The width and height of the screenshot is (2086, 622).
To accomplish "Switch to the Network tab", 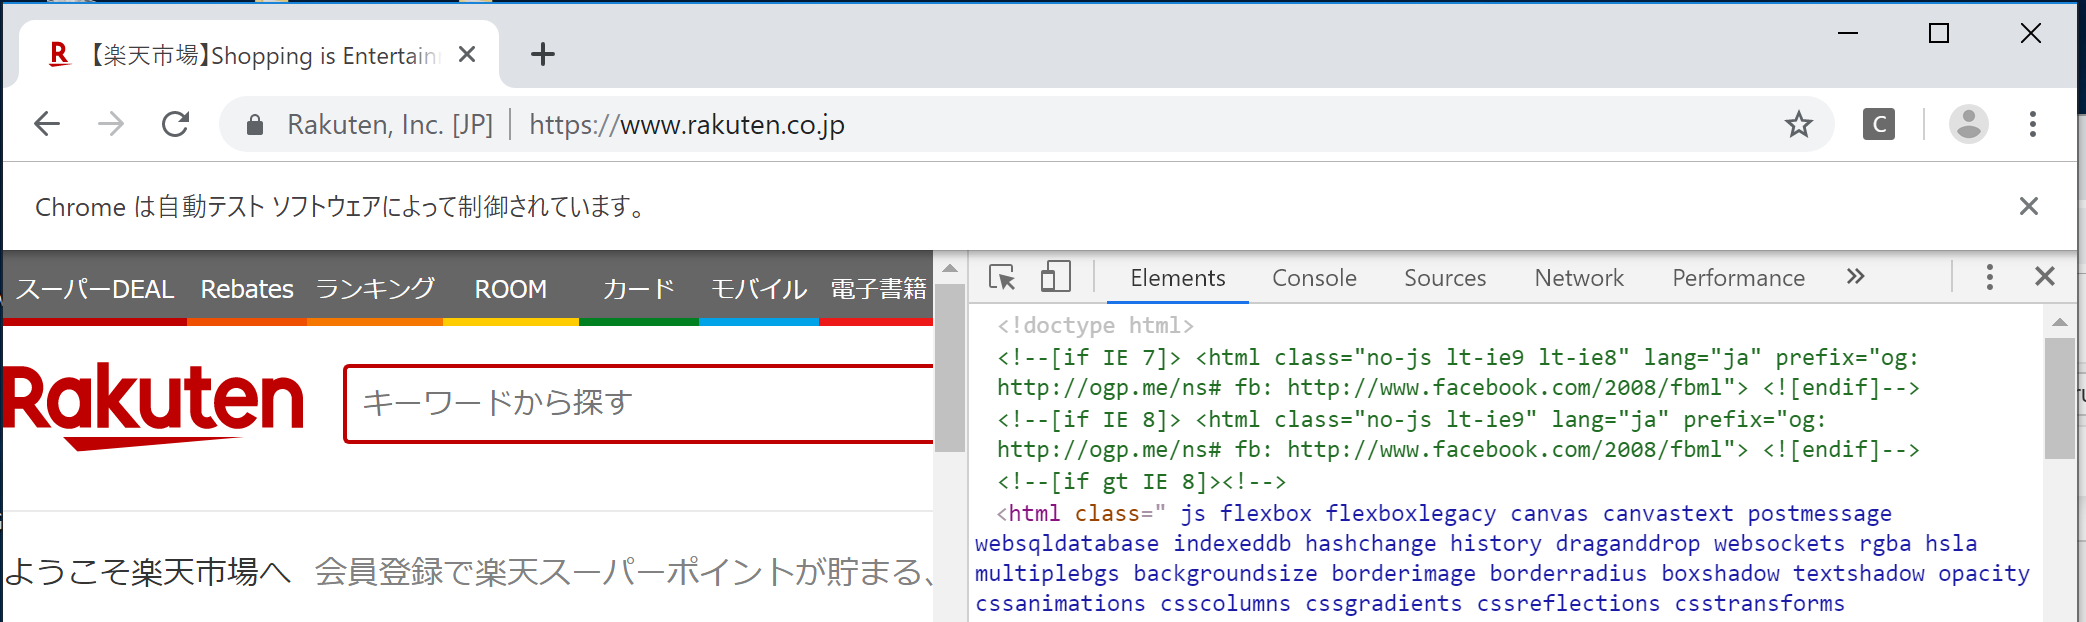I will coord(1579,278).
